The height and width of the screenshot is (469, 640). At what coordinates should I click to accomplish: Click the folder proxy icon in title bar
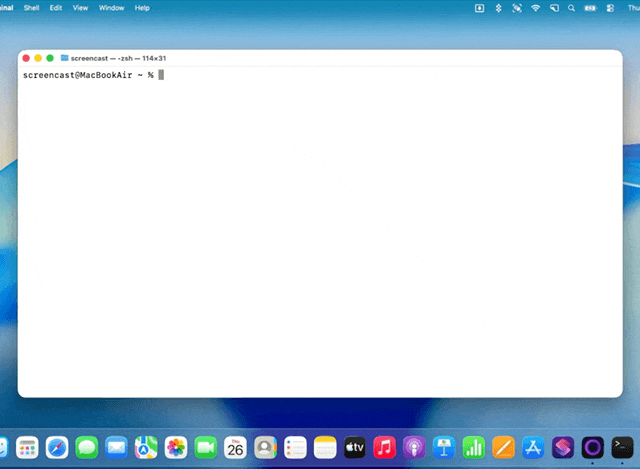(64, 58)
